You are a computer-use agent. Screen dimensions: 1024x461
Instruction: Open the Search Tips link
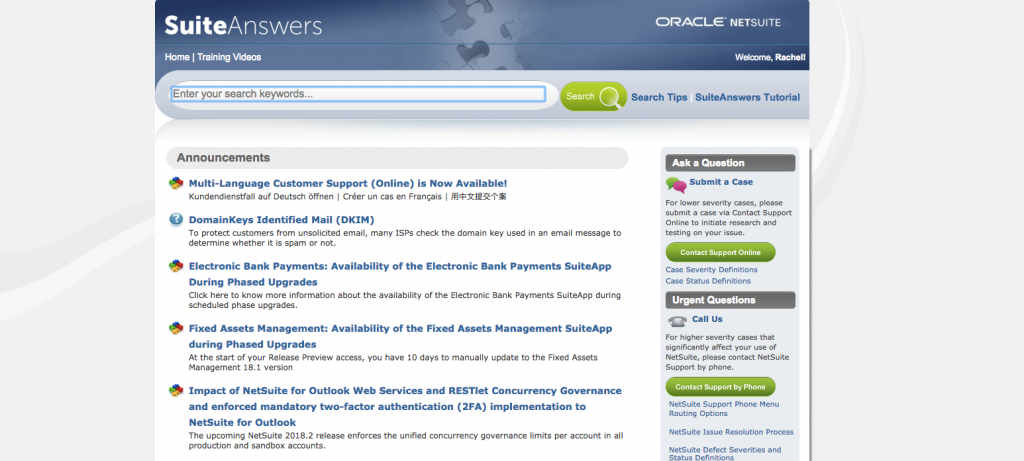tap(659, 97)
